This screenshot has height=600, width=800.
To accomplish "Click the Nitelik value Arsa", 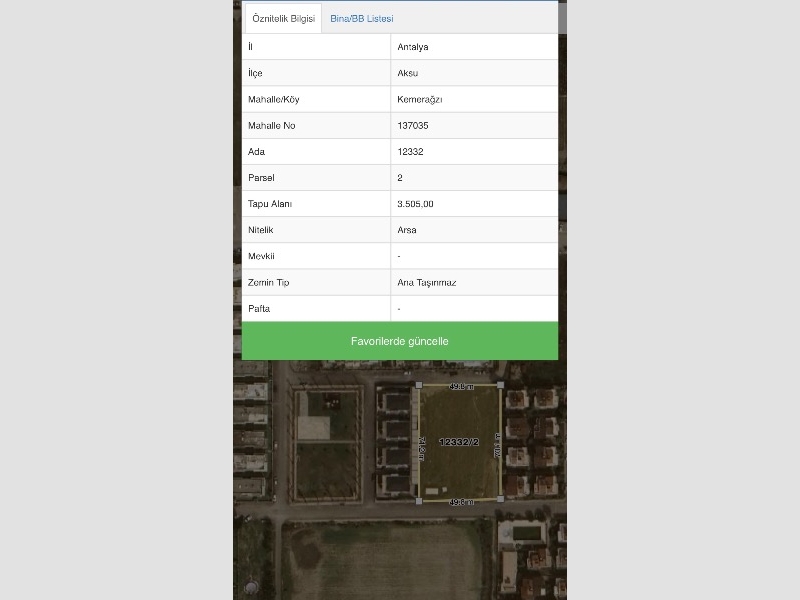I will tap(407, 230).
